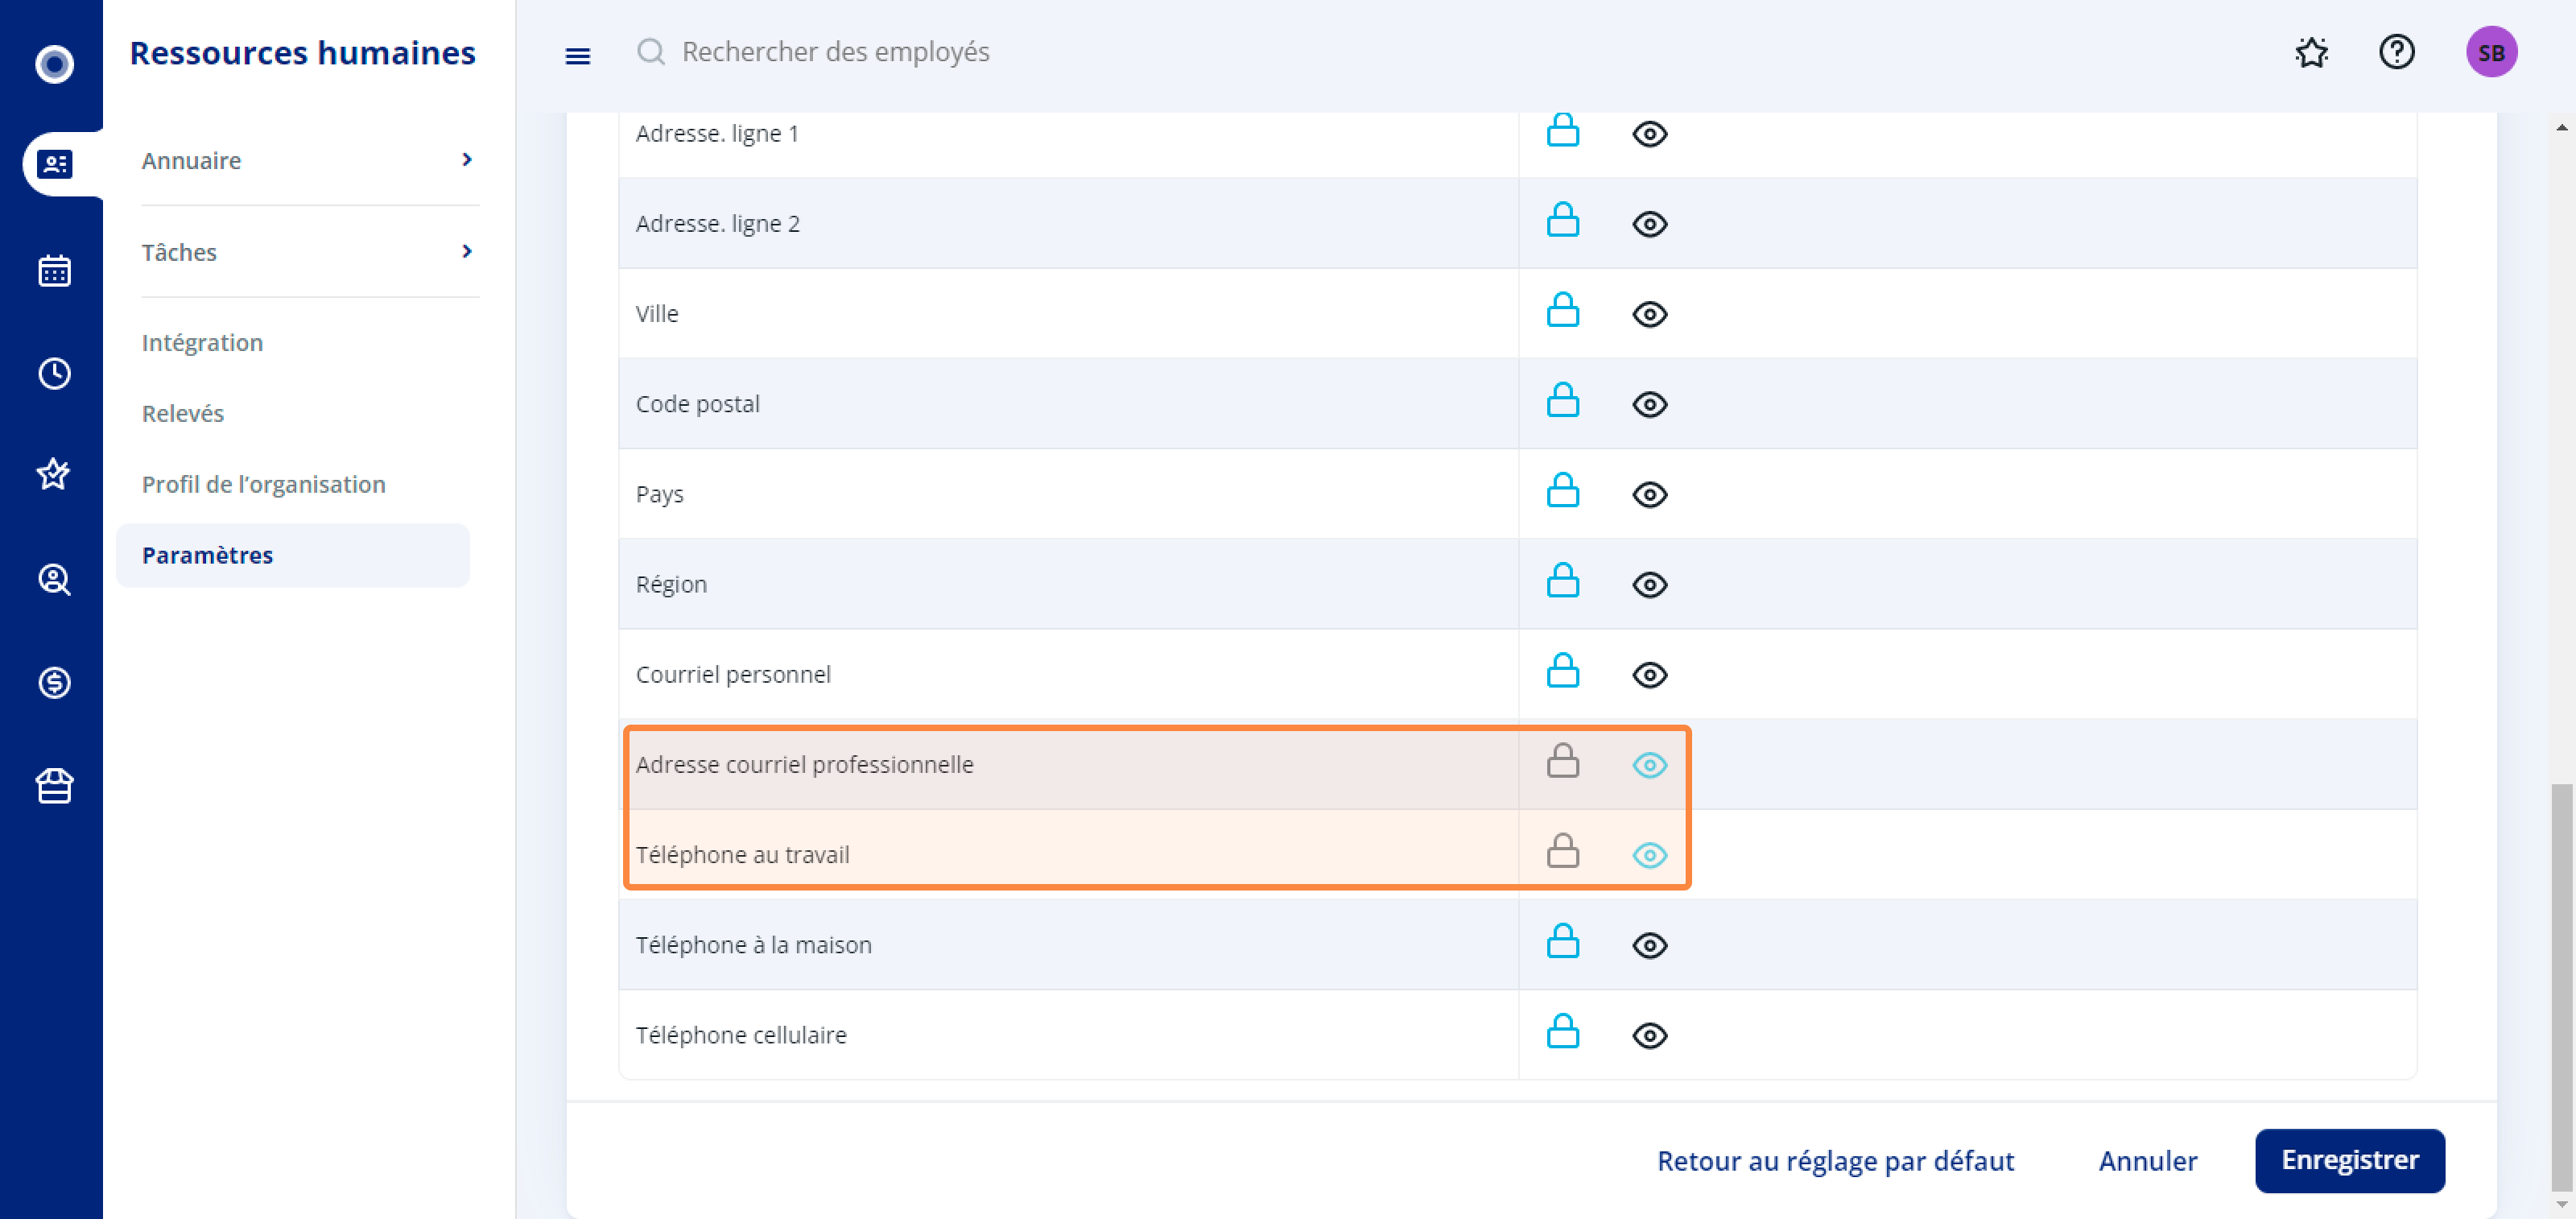Screen dimensions: 2576x1219
Task: Toggle eye for Adresse courriel professionnelle
Action: [1649, 765]
